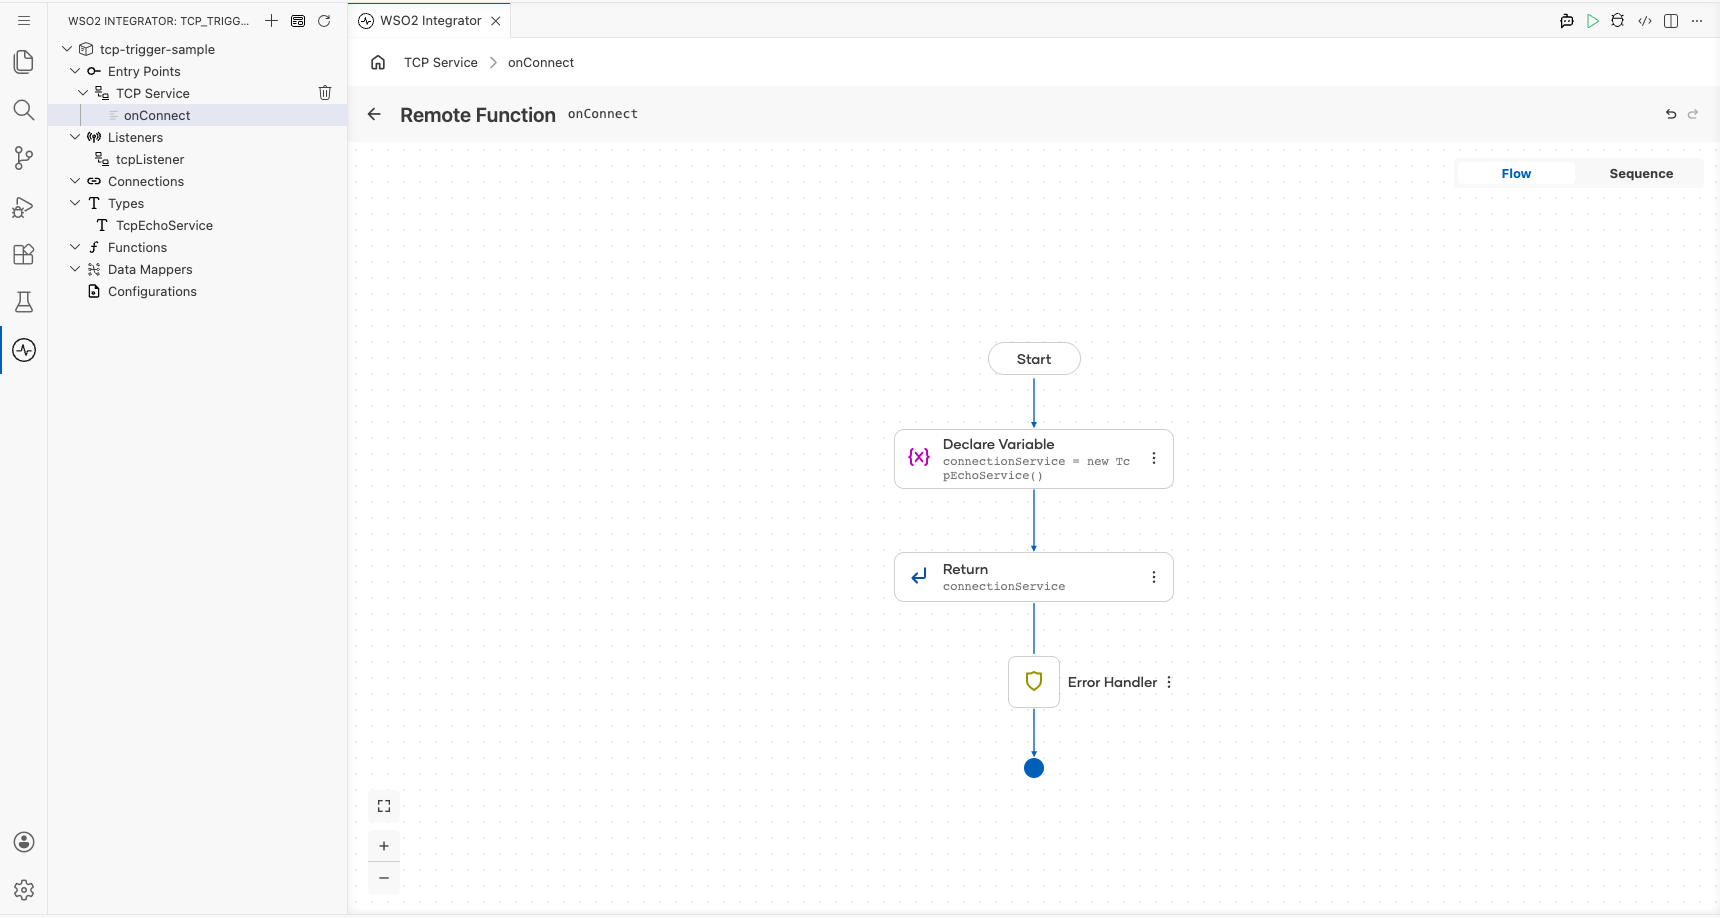Click TCP Service in the breadcrumb
The image size is (1720, 918).
pos(441,62)
